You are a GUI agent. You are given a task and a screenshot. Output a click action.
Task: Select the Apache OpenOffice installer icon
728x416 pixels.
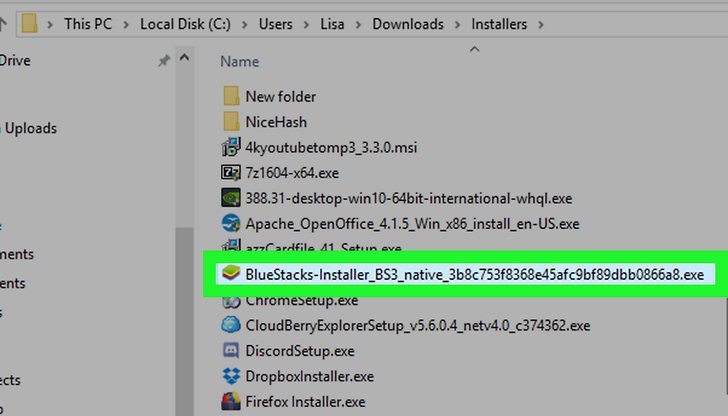231,223
